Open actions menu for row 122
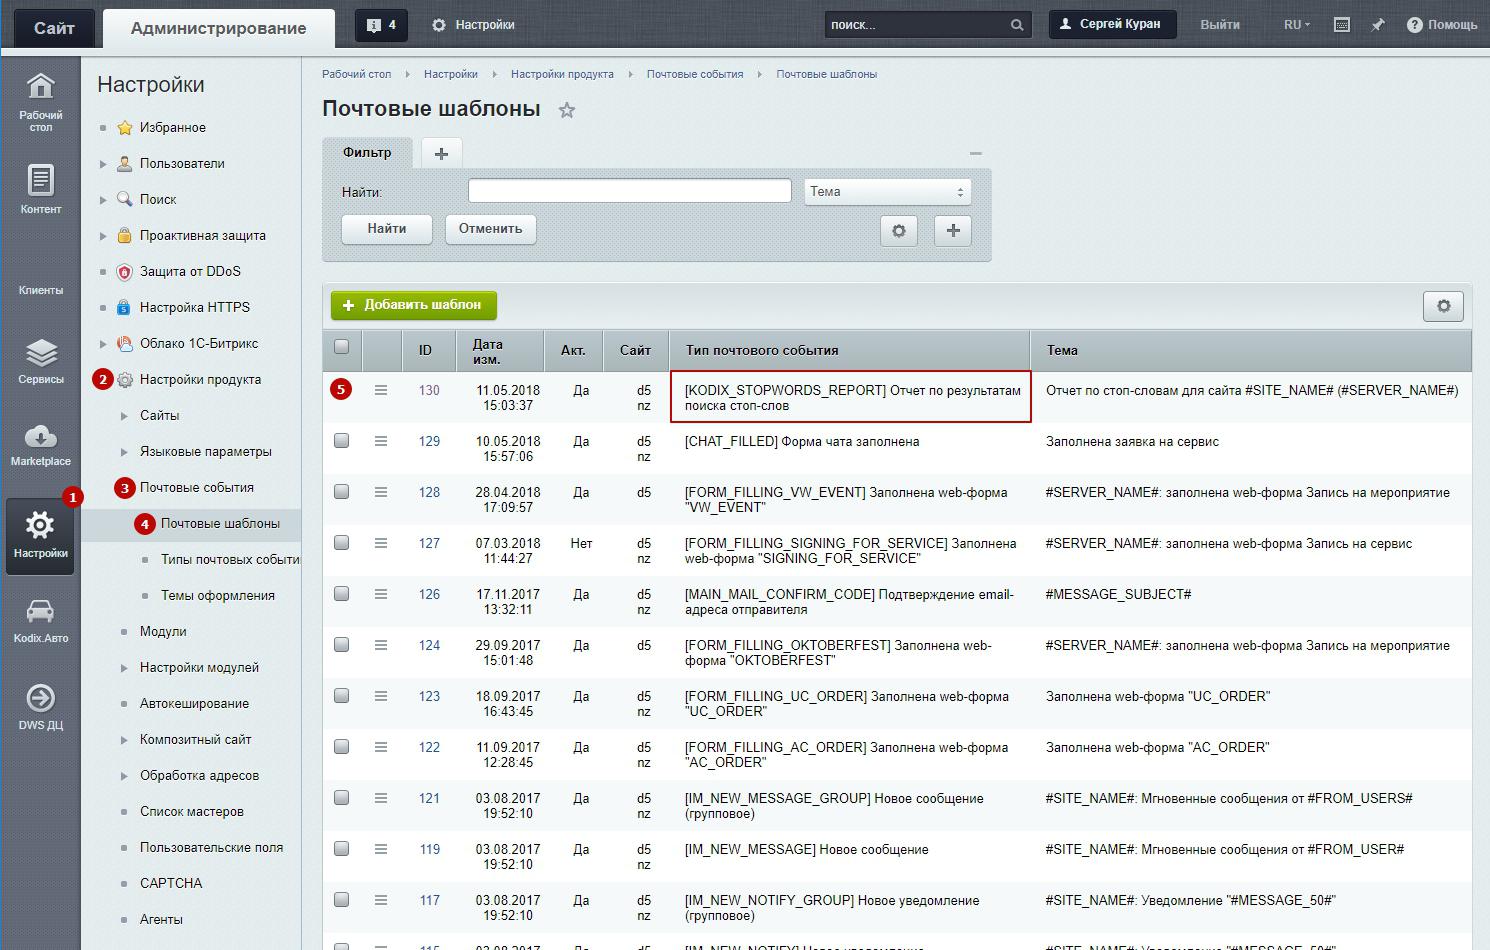The image size is (1490, 950). click(x=381, y=747)
